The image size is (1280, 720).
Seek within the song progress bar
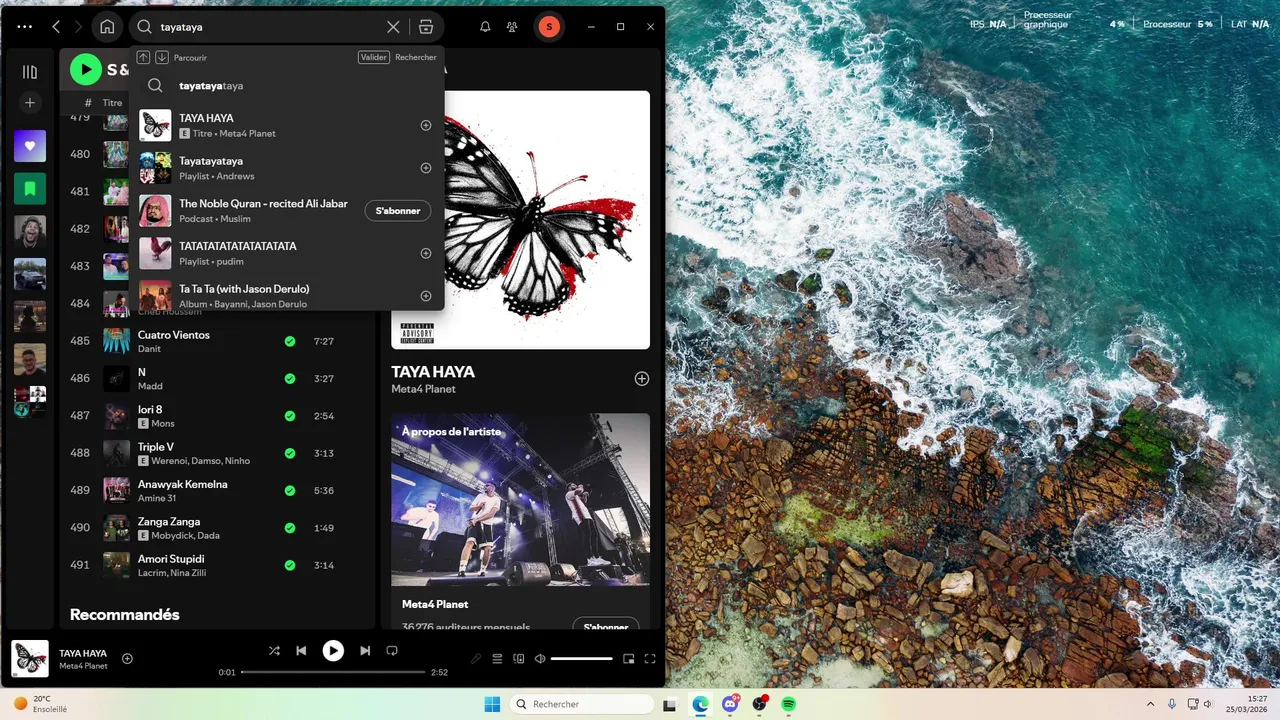[x=333, y=672]
